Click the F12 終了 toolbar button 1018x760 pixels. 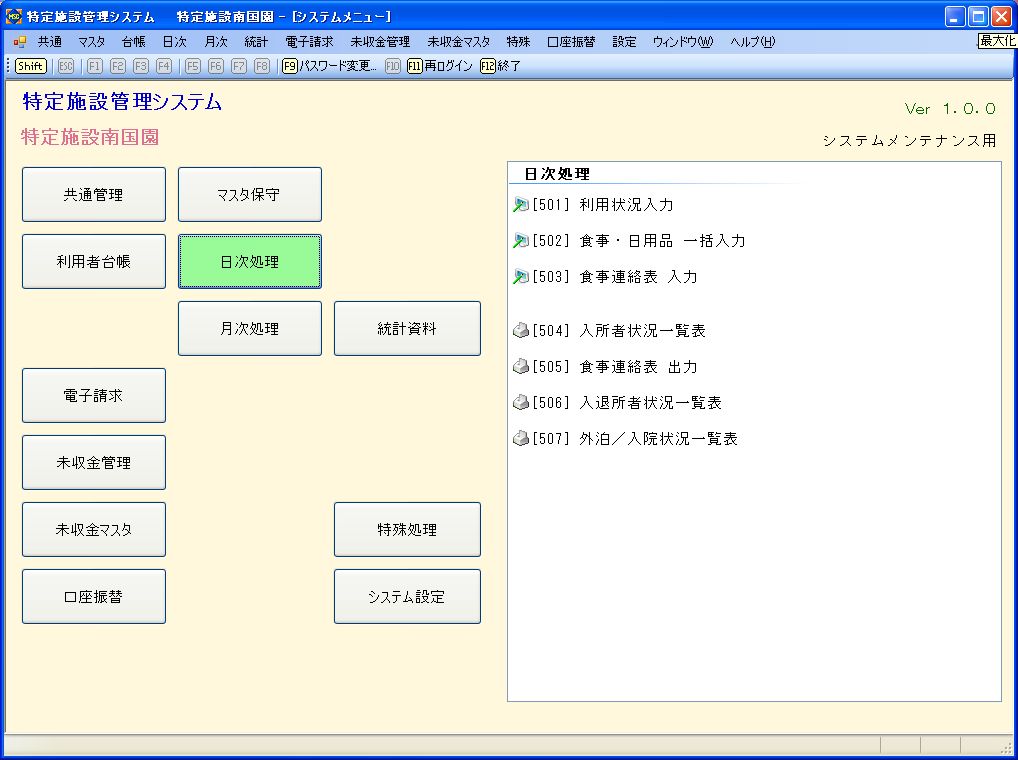(501, 66)
